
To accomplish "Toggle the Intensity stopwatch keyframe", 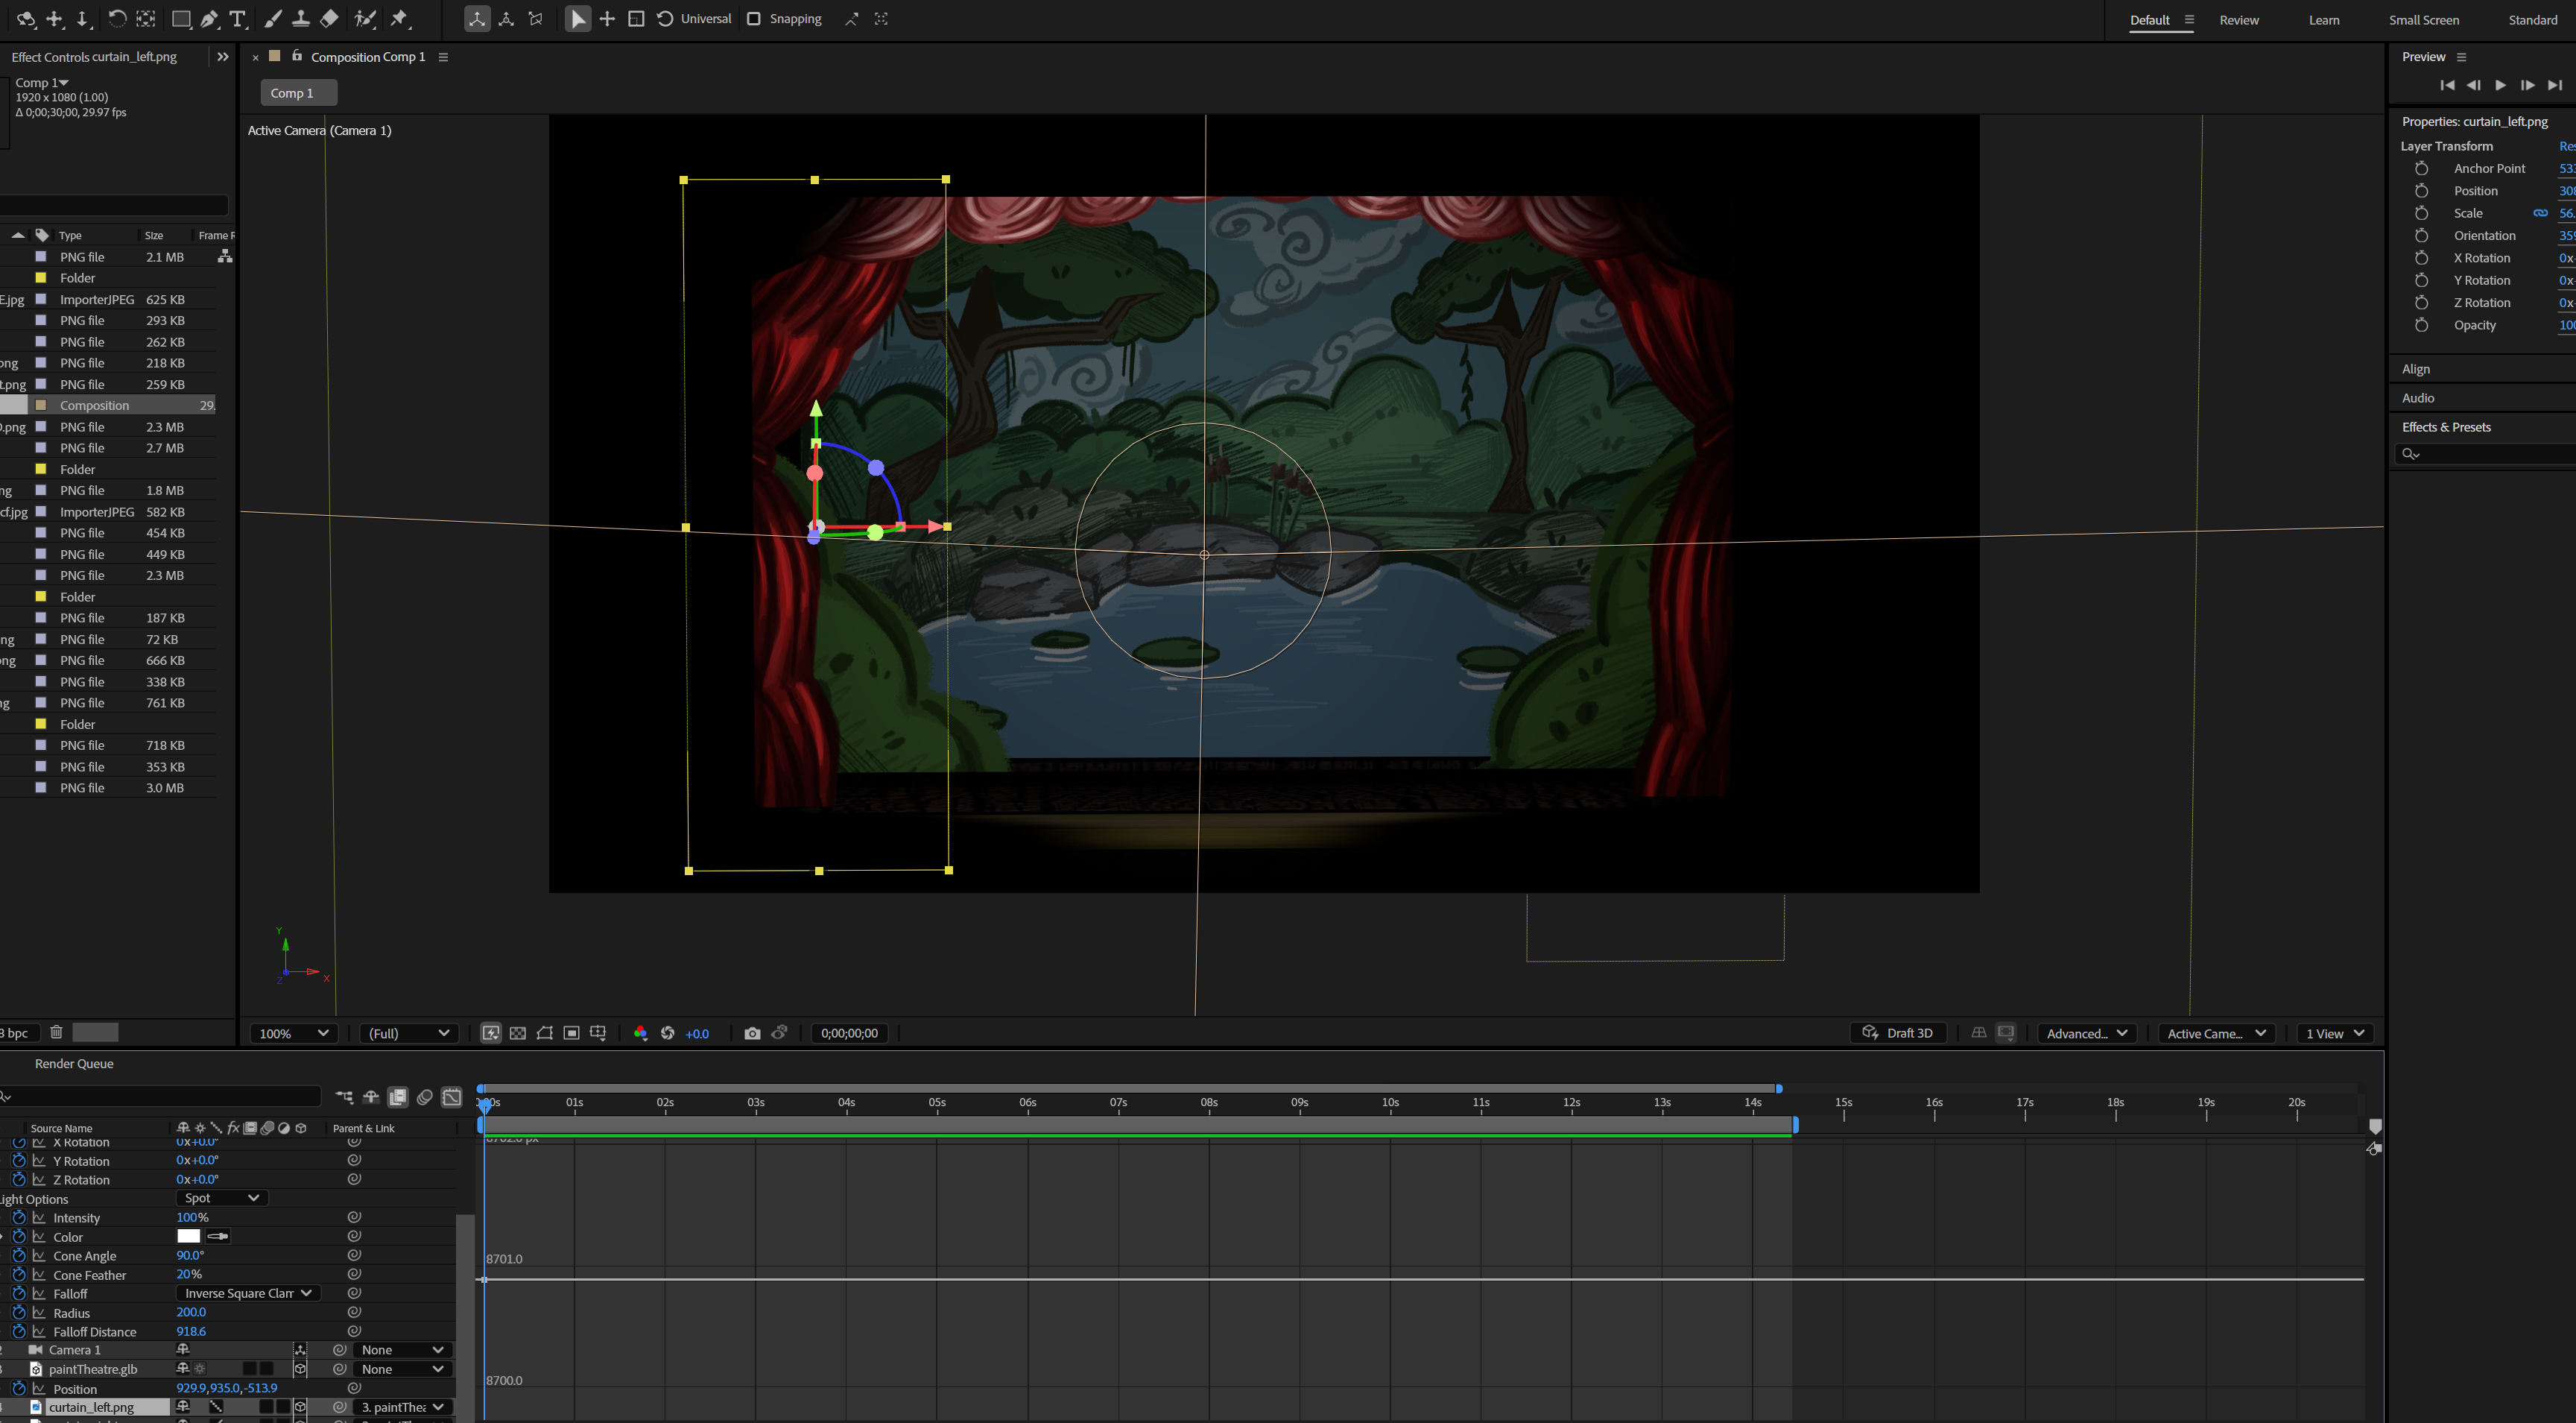I will [19, 1217].
